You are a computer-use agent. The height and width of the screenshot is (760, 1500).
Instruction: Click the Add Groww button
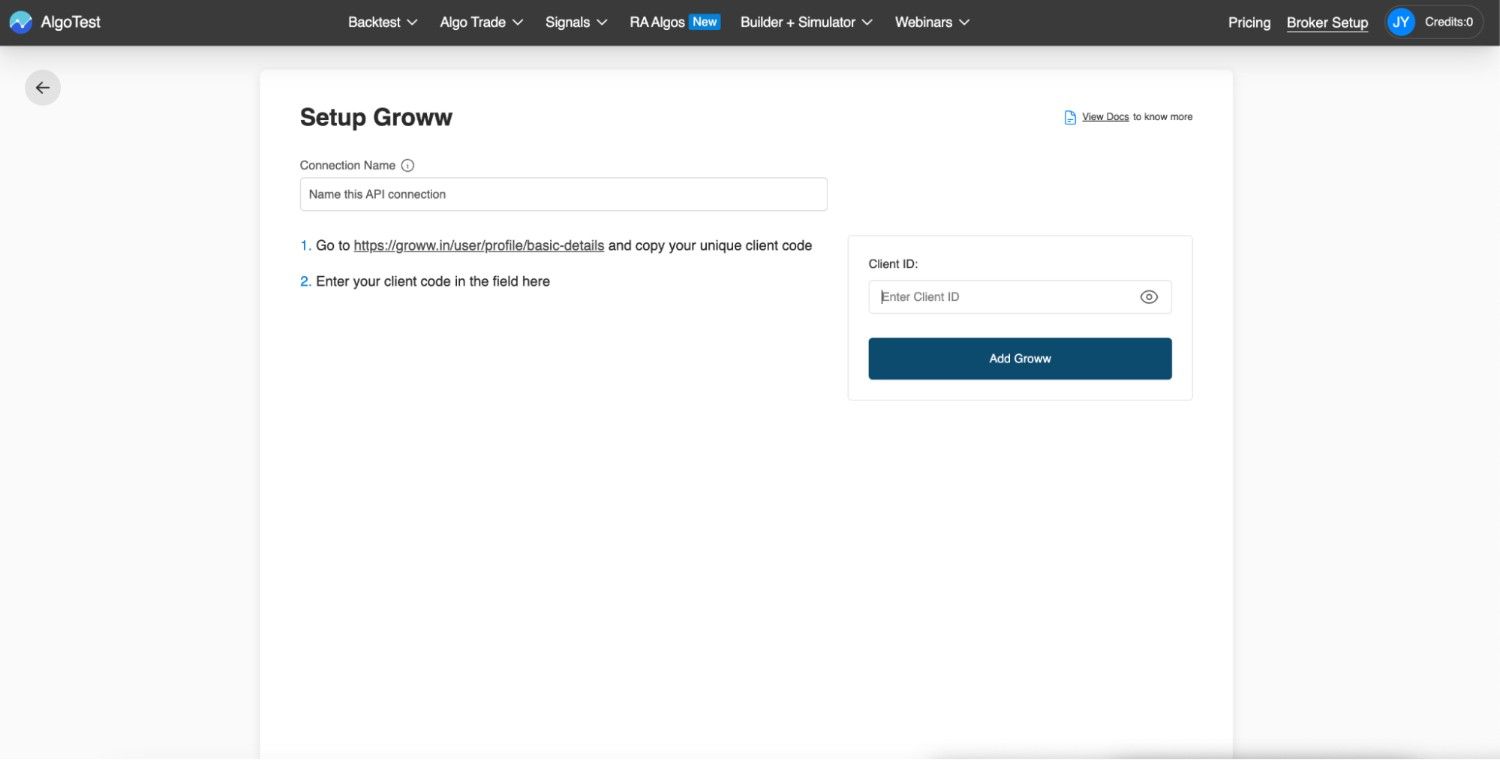click(1020, 359)
